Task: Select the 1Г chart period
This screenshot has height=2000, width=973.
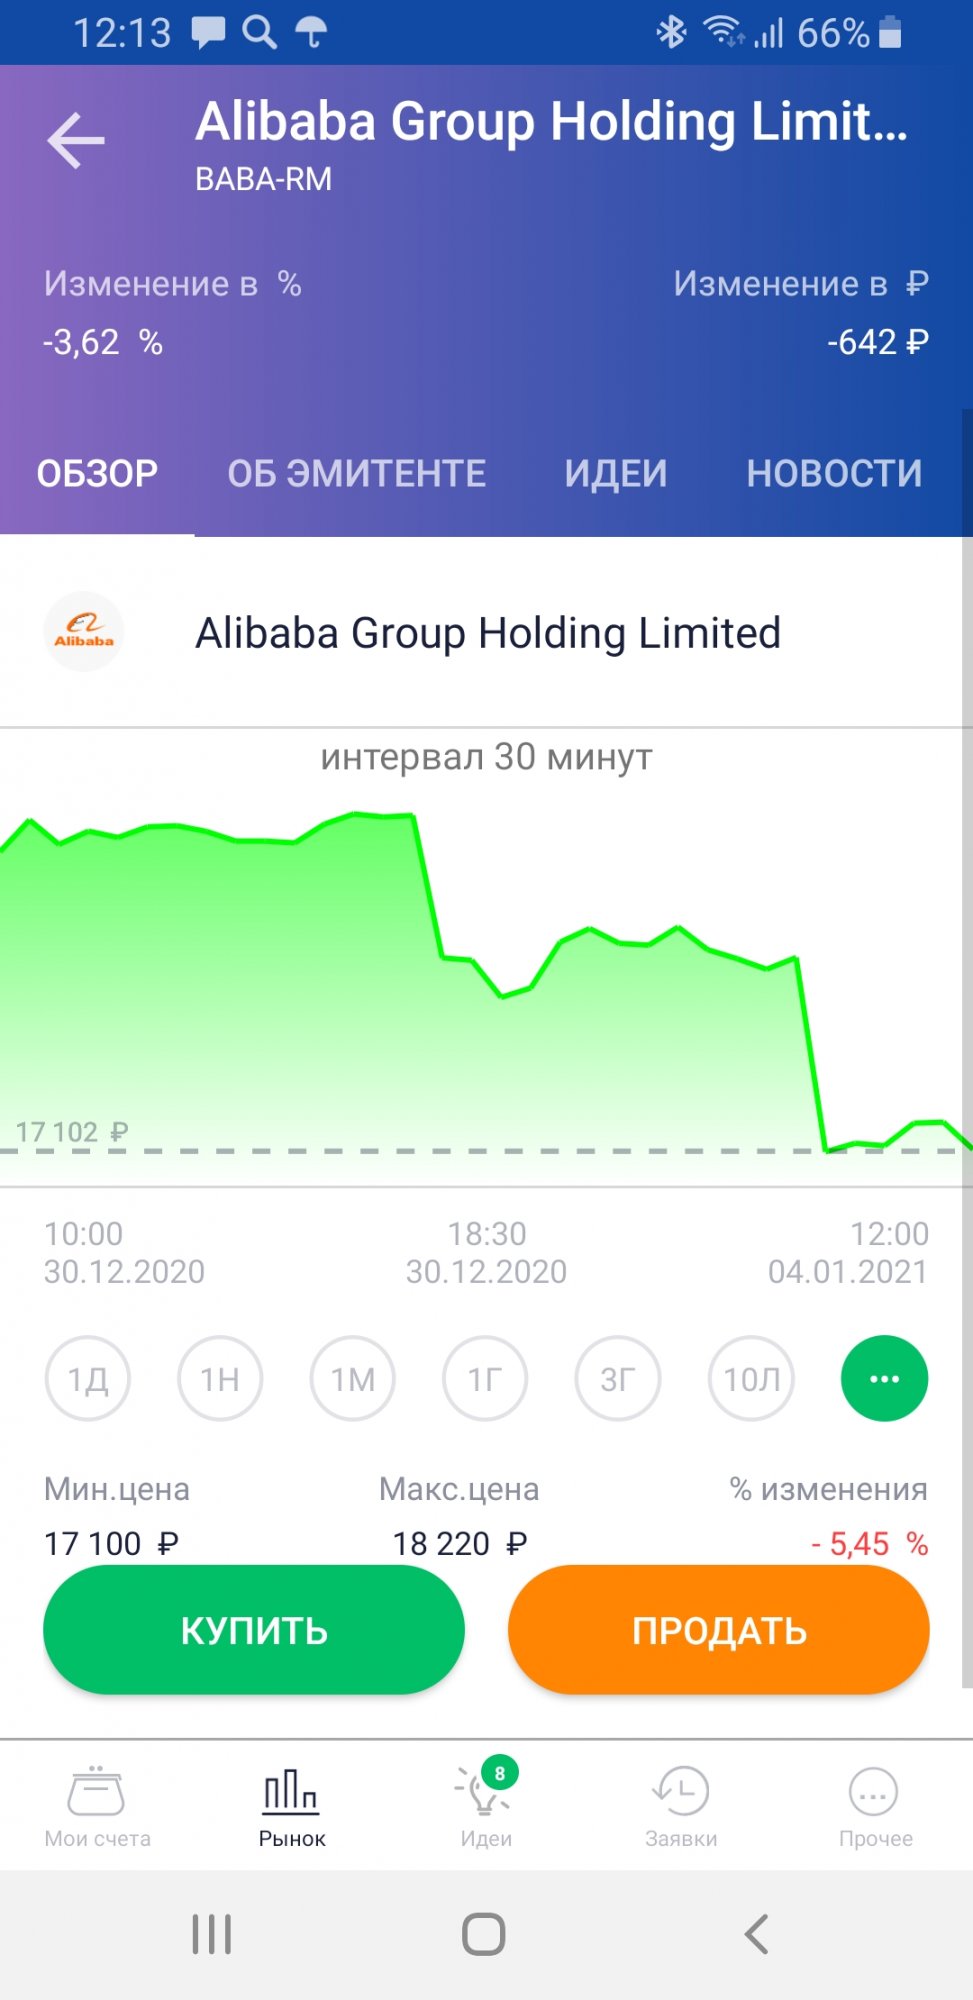Action: click(x=485, y=1379)
